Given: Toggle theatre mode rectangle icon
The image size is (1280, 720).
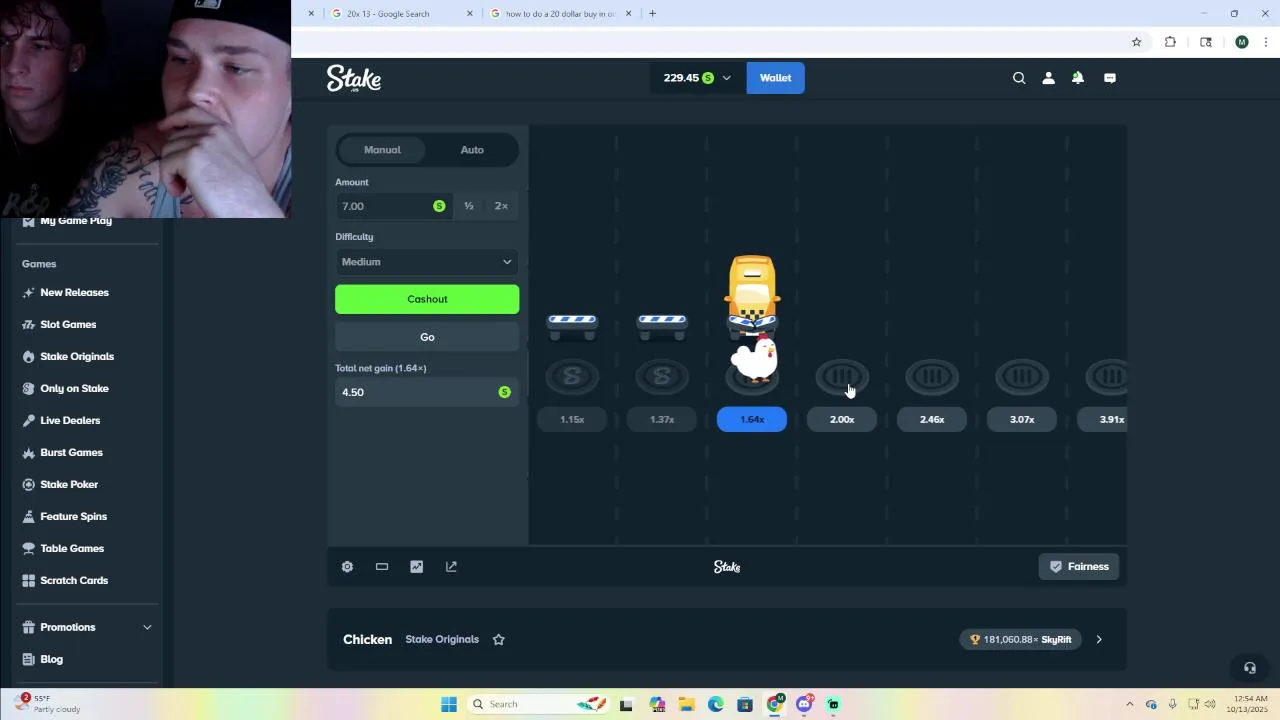Looking at the screenshot, I should point(382,567).
